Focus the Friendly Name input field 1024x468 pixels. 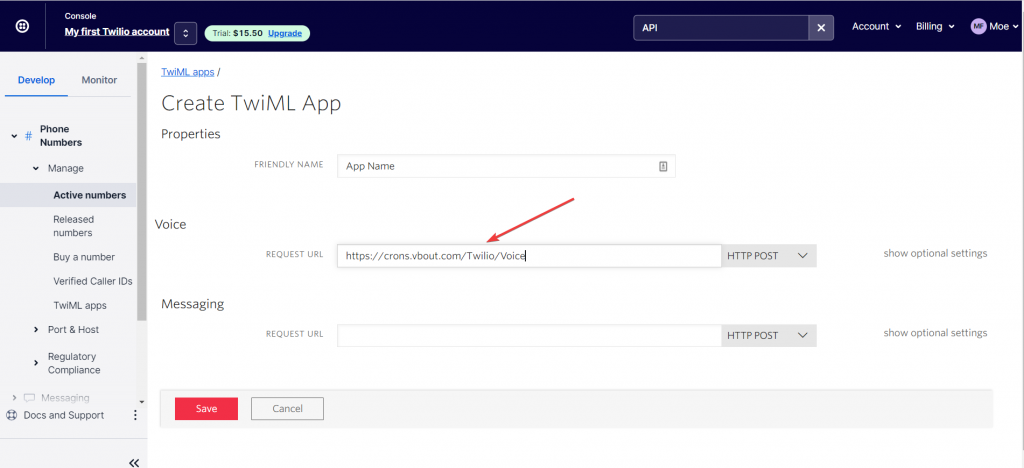point(506,166)
